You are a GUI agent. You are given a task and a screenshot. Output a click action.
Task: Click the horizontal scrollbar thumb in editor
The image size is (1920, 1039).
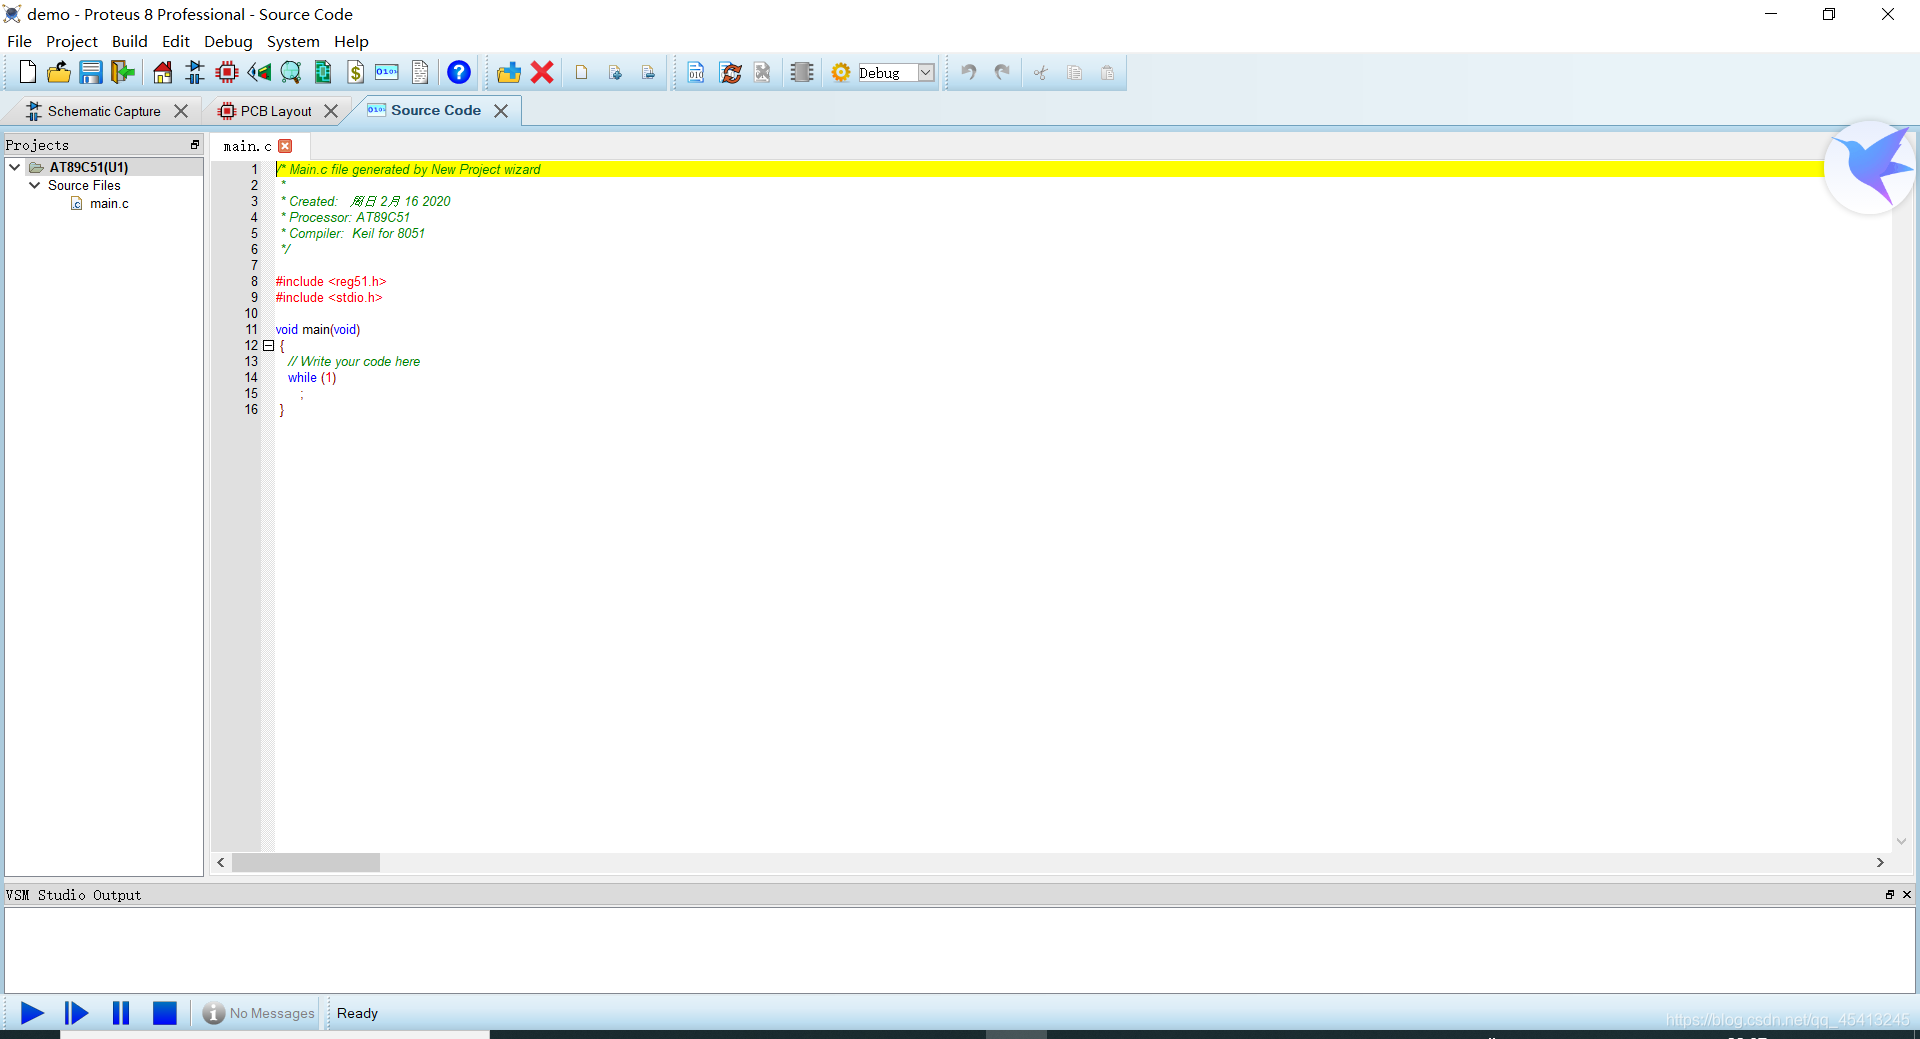(306, 862)
